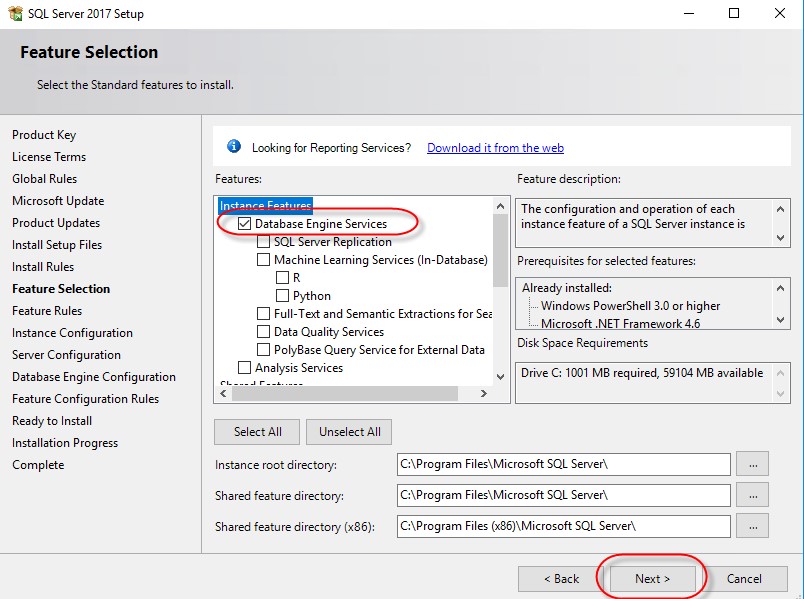This screenshot has width=804, height=599.
Task: Click Microsoft .NET Framework 4.6 prerequisite
Action: coord(620,324)
